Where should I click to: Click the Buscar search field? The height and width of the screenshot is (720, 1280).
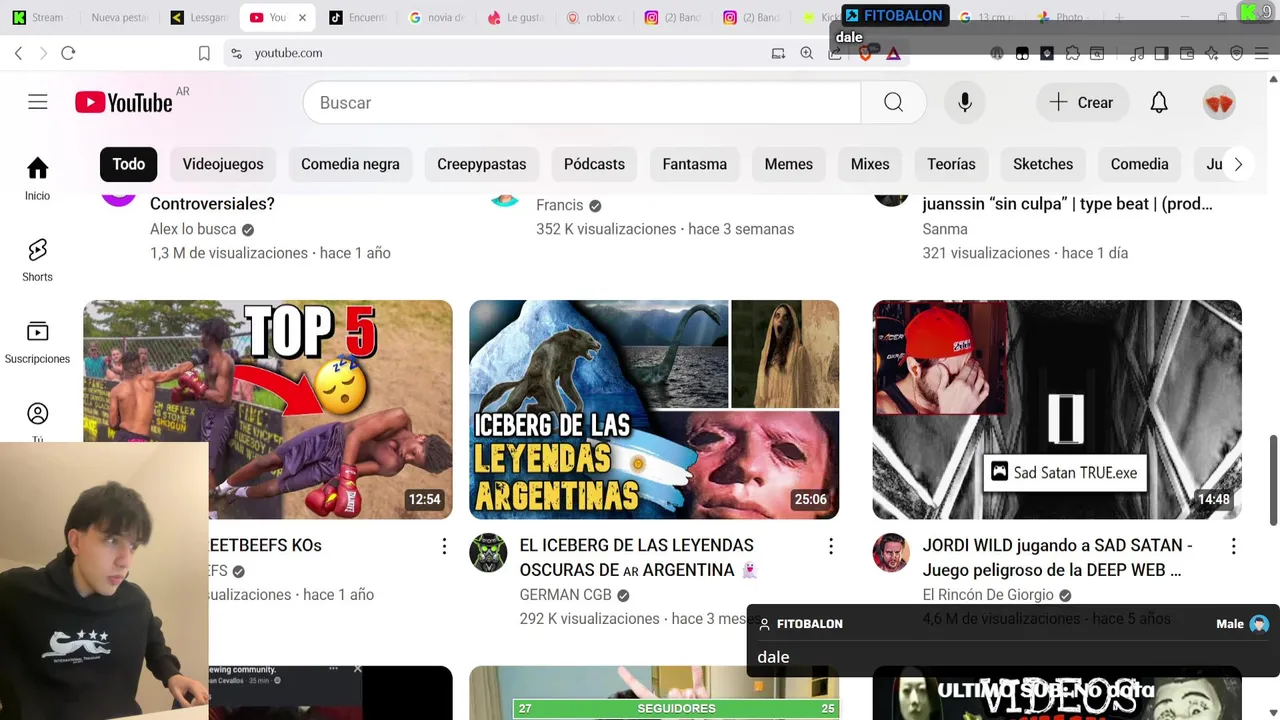click(582, 102)
